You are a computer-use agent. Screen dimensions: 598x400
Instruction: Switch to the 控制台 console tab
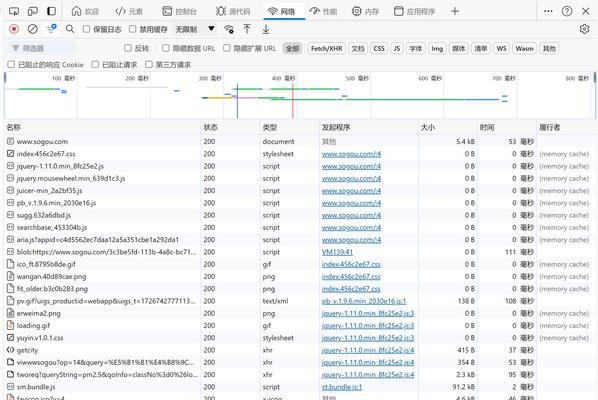(179, 11)
